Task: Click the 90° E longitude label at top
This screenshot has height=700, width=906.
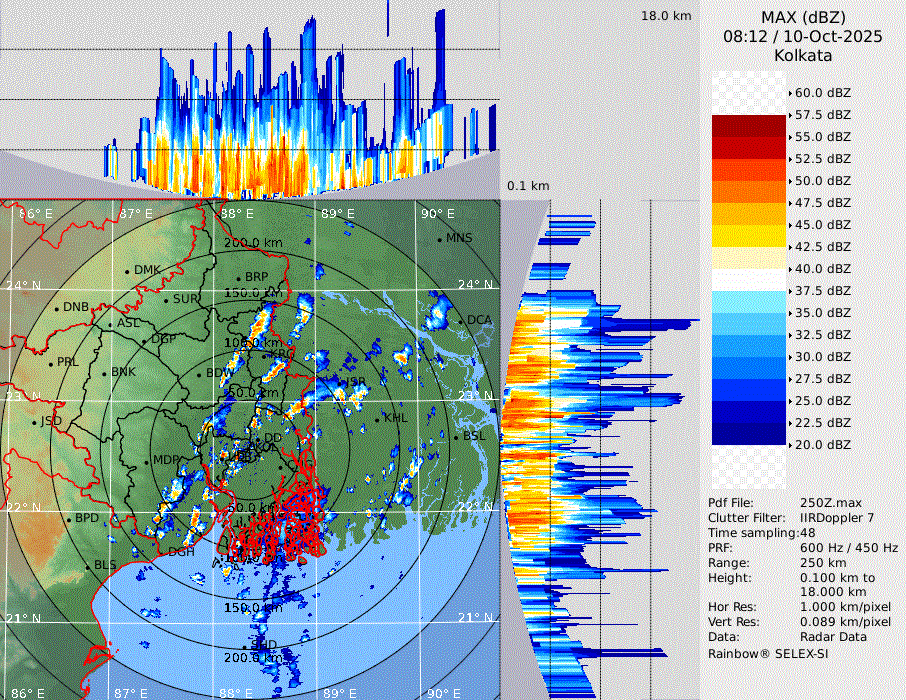Action: click(437, 213)
